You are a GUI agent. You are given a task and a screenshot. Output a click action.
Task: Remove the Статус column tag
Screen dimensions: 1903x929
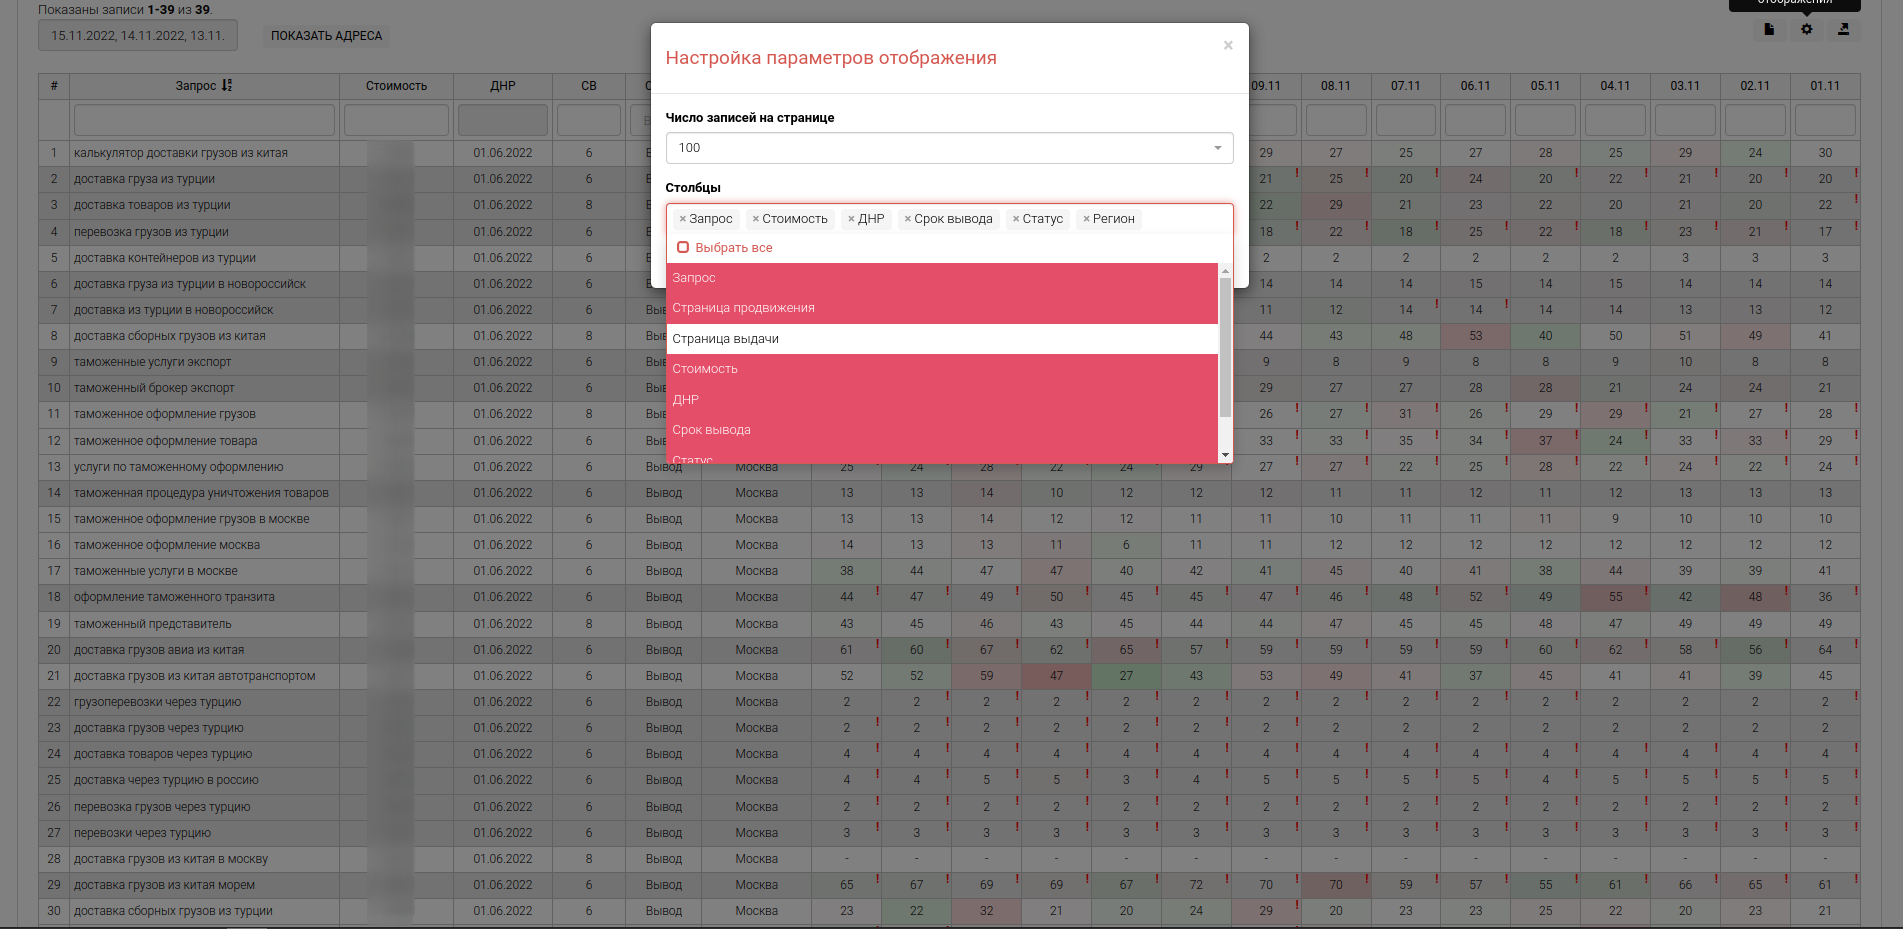(1016, 219)
